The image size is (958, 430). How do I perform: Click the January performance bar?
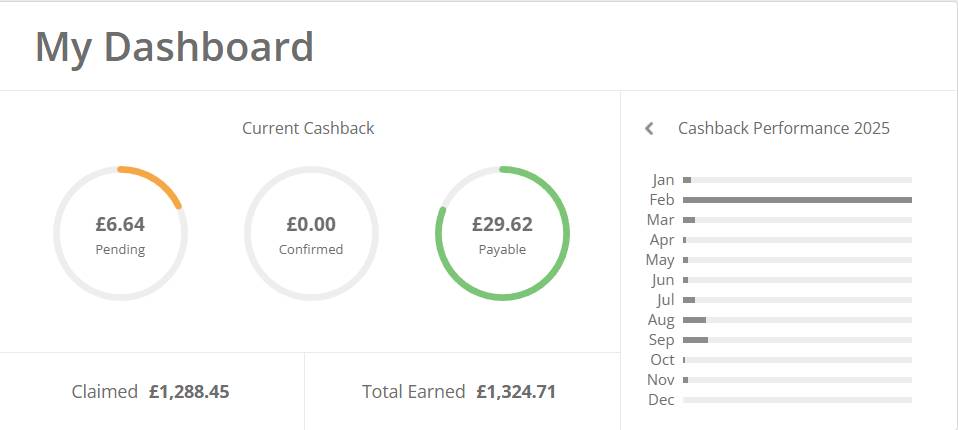tap(796, 180)
